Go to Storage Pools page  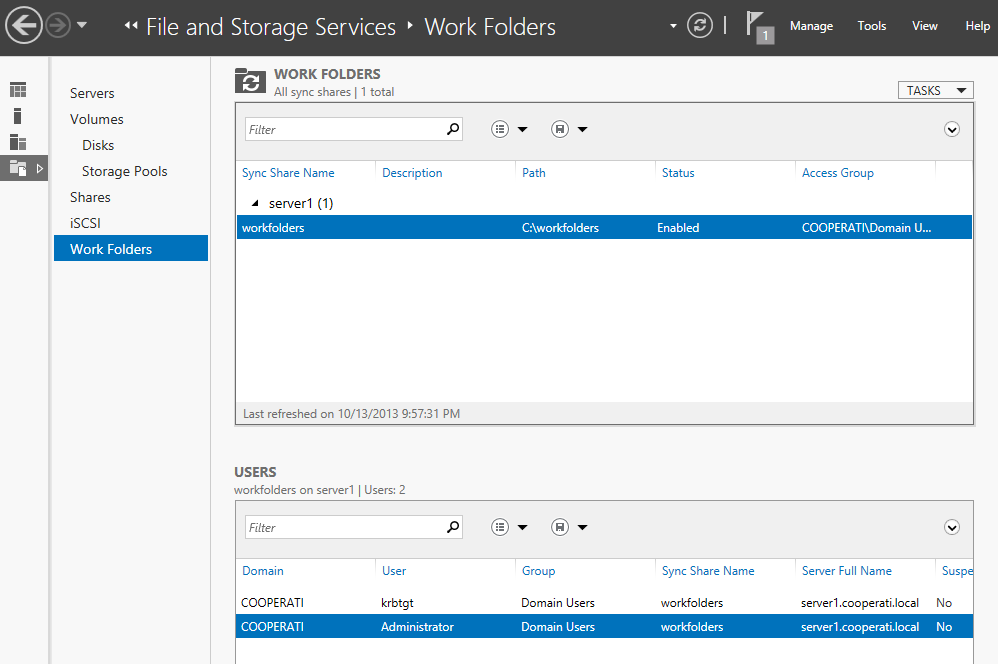pyautogui.click(x=124, y=171)
